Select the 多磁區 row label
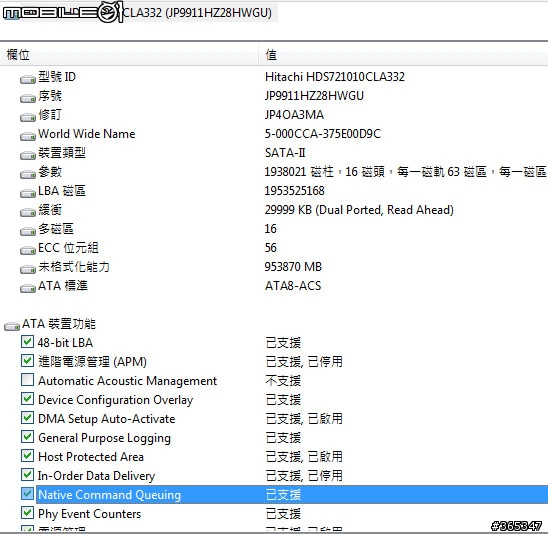Image resolution: width=548 pixels, height=534 pixels. coord(56,229)
